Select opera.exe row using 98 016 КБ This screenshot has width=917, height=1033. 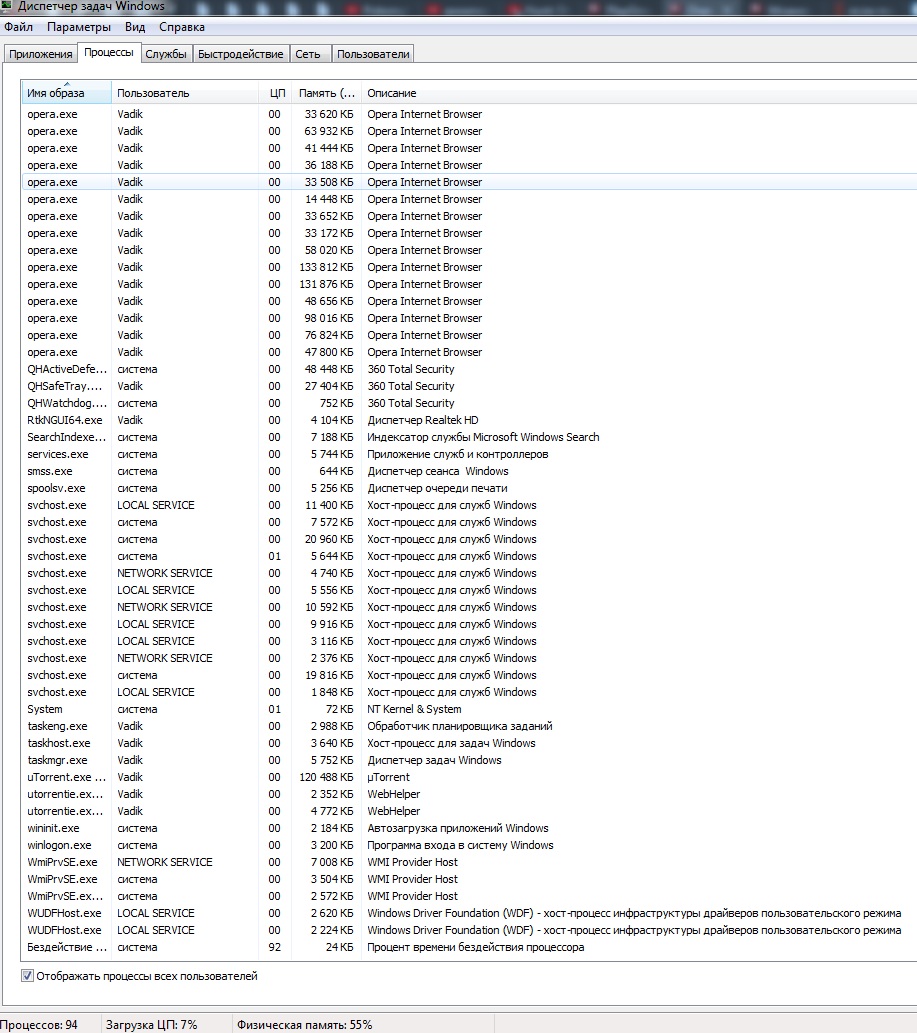coord(469,318)
